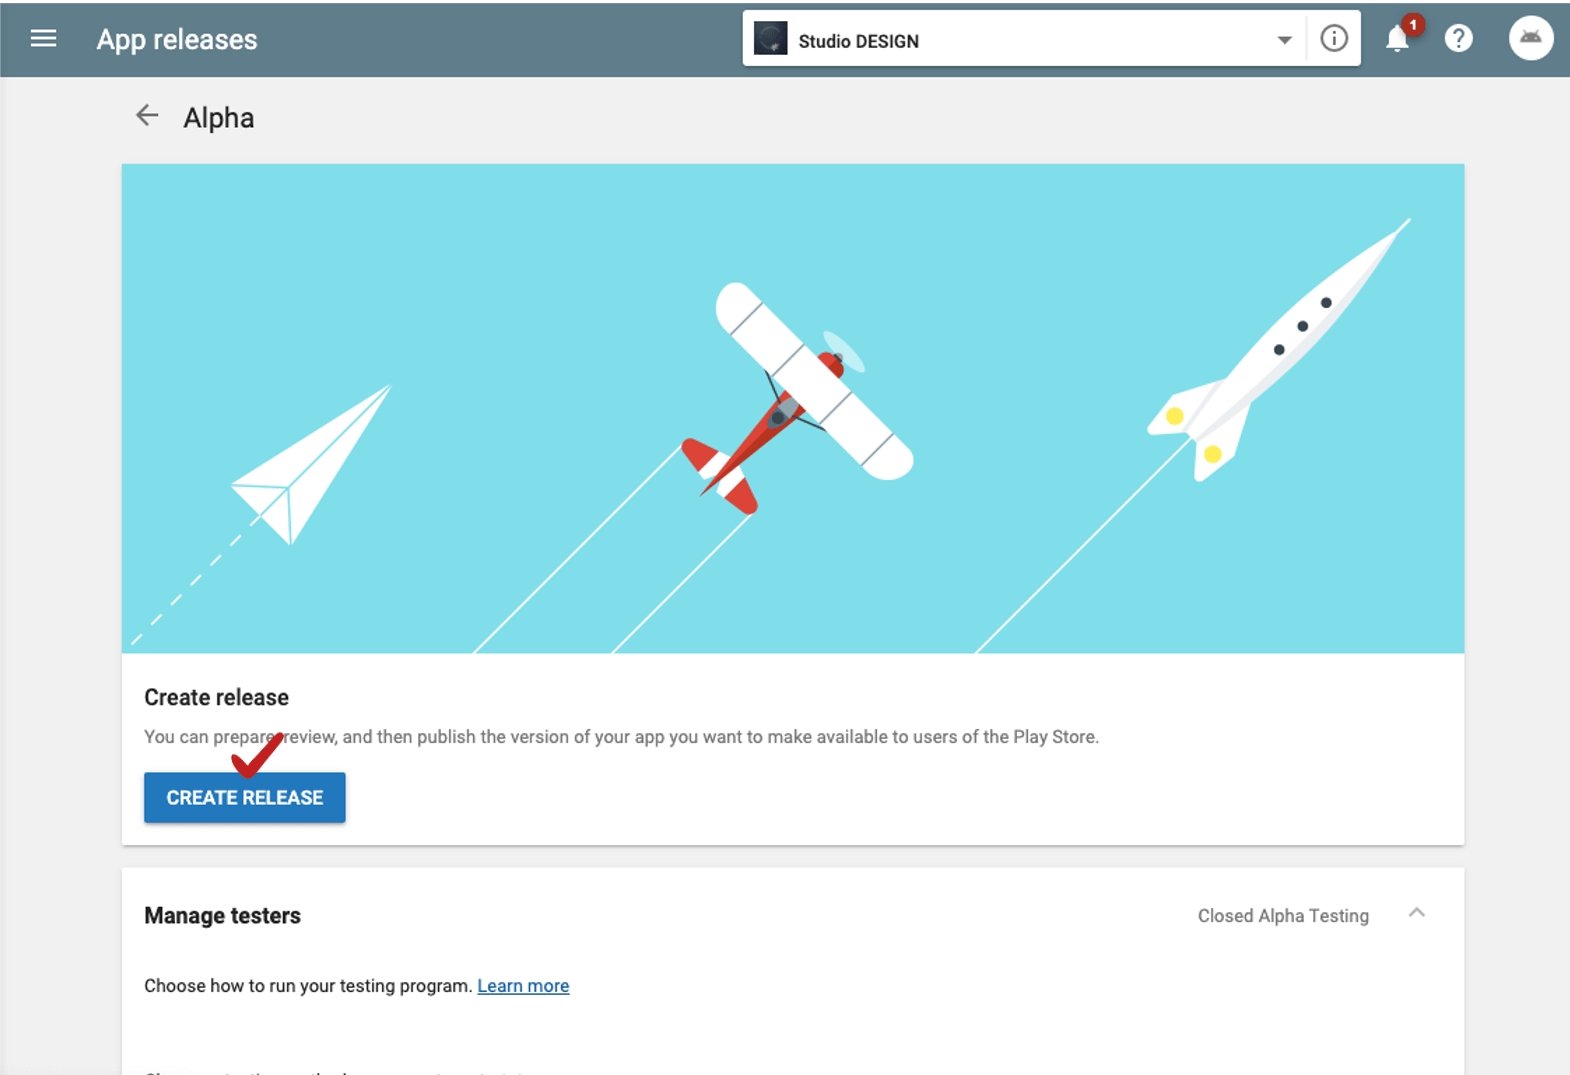
Task: Click the app info circle icon
Action: (x=1334, y=39)
